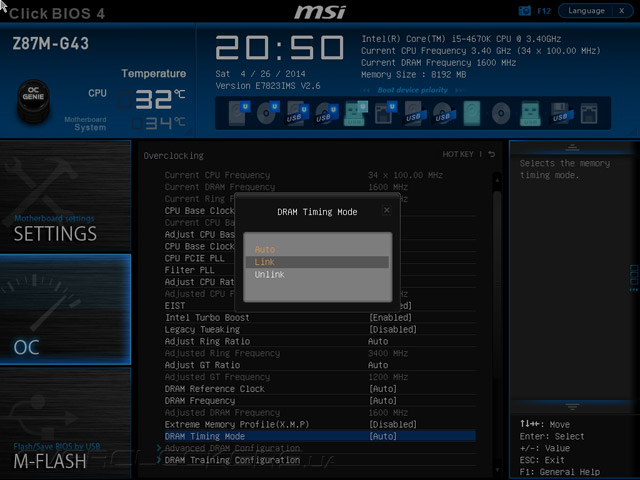Toggle Legacy Tweaking [Disabled] value

[x=393, y=329]
